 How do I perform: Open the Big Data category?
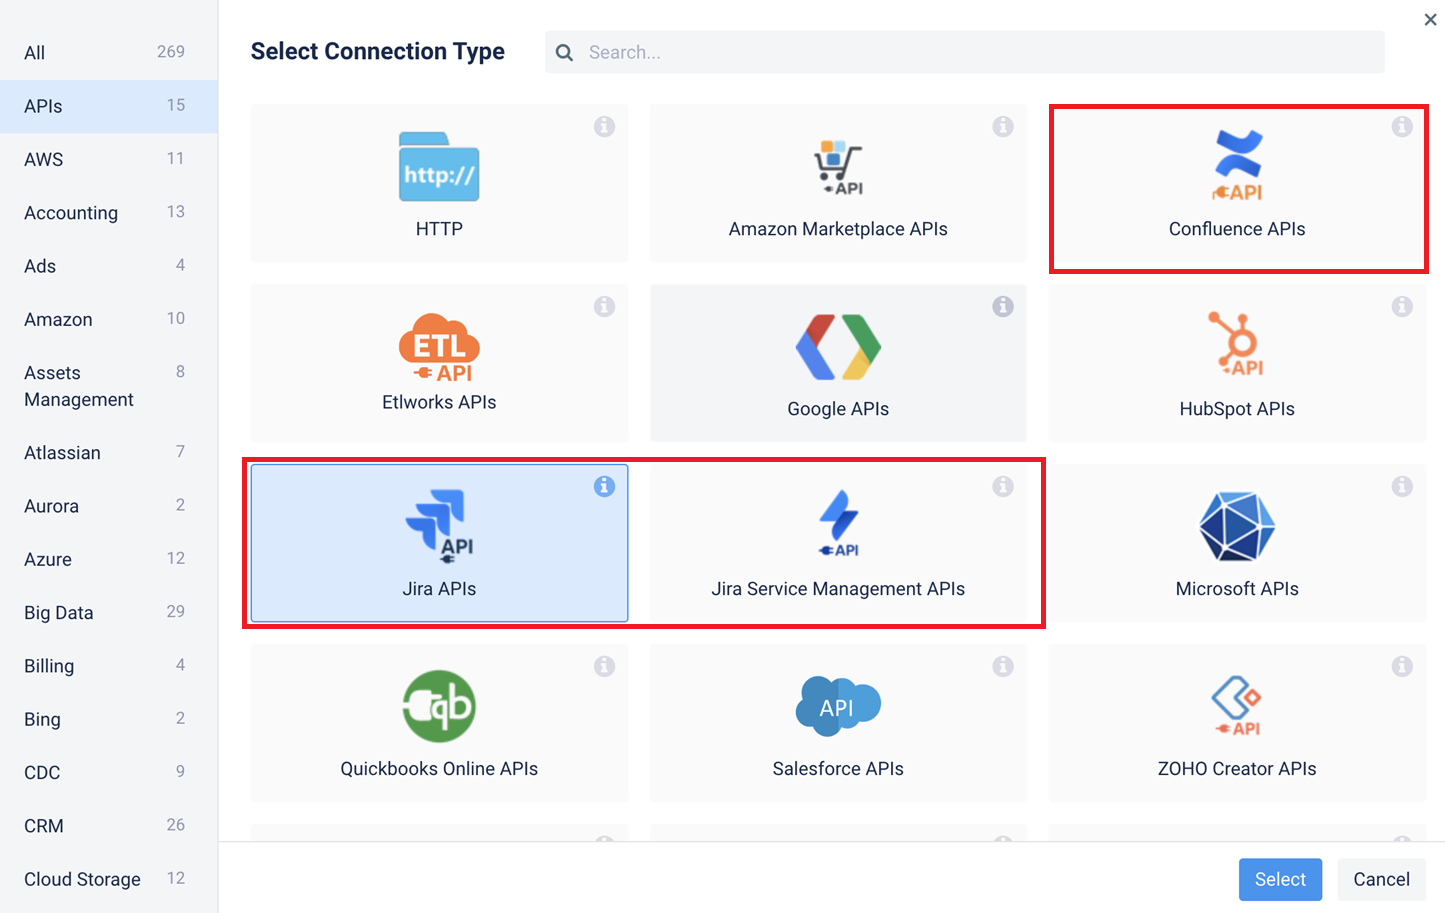[x=108, y=613]
